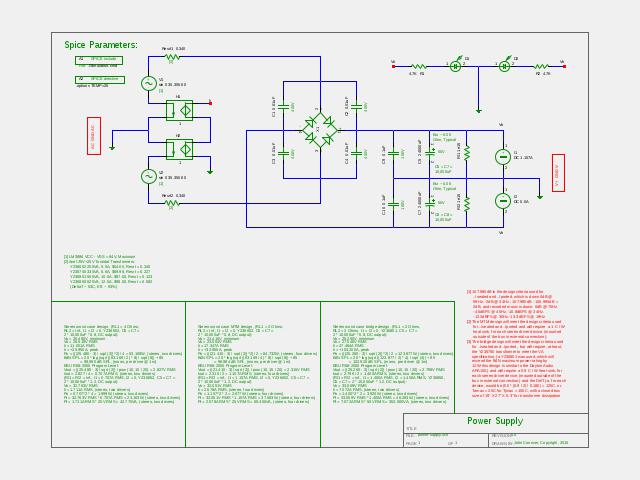The width and height of the screenshot is (640, 480).
Task: Click the left stereo design calculation notes
Action: pos(123,364)
